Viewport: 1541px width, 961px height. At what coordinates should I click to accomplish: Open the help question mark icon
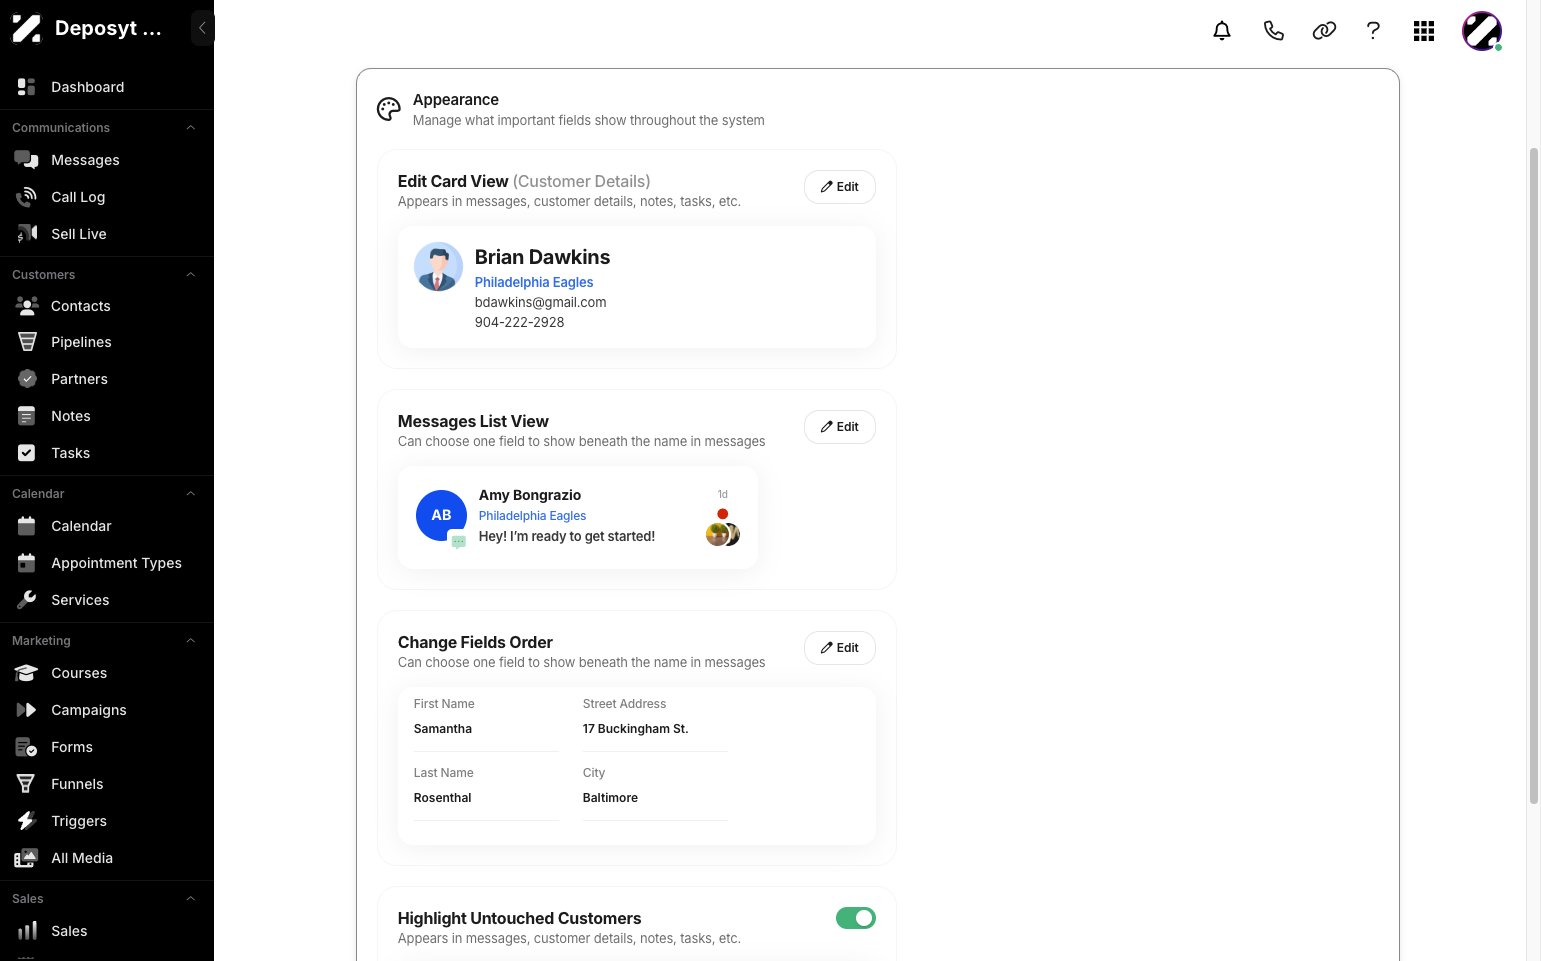tap(1374, 31)
